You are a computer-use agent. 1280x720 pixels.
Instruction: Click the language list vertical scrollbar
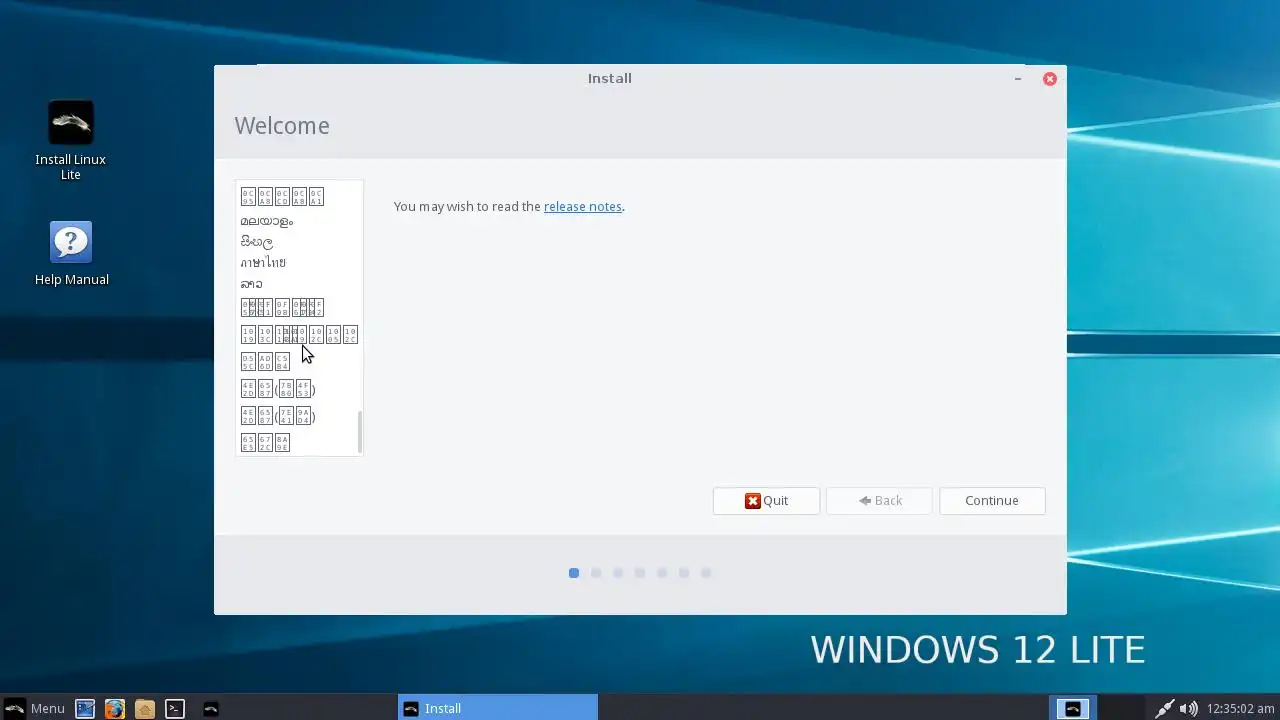pyautogui.click(x=360, y=431)
